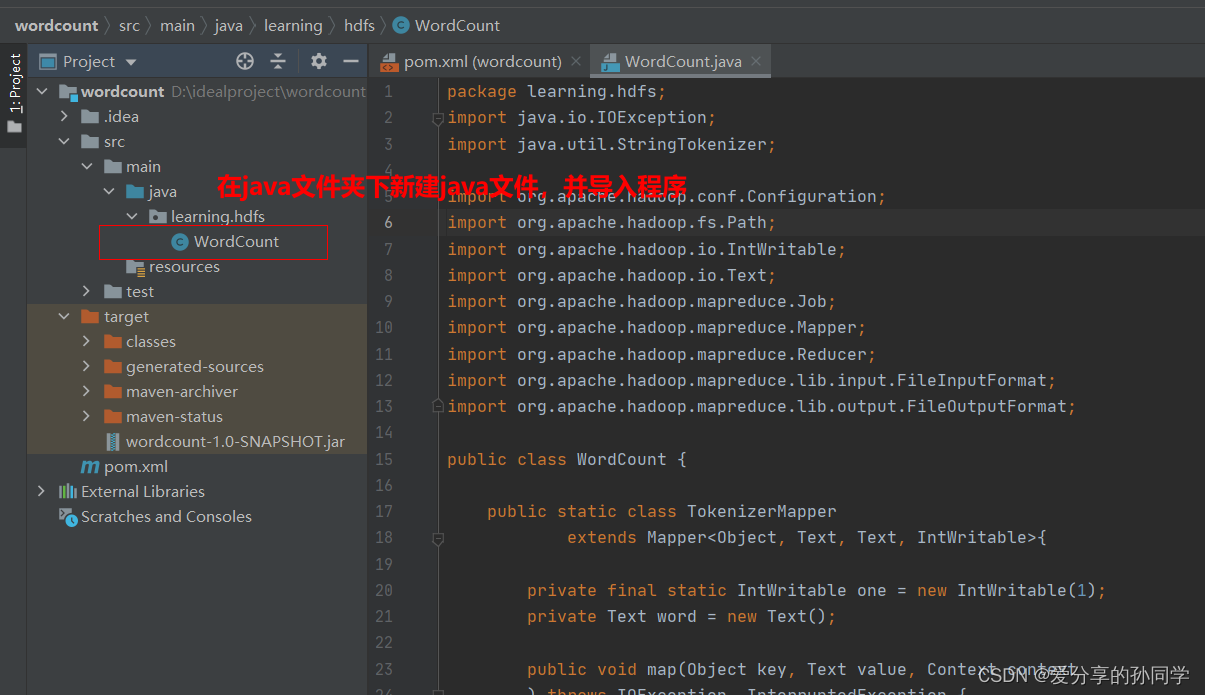Click the WordCount icon in the breadcrumb bar

[401, 25]
